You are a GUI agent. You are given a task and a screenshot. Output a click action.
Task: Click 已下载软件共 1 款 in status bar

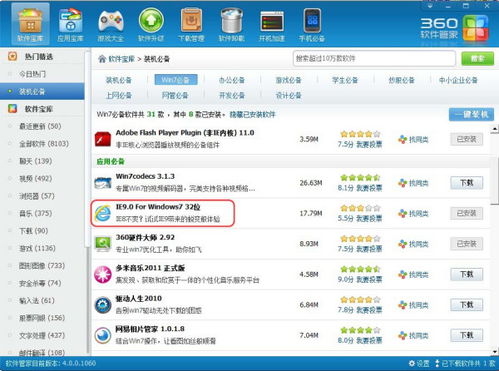coord(465,363)
